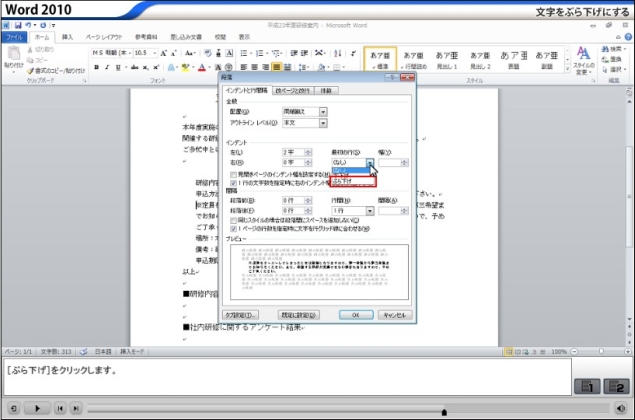
Task: Click the next step player button
Action: (x=76, y=408)
